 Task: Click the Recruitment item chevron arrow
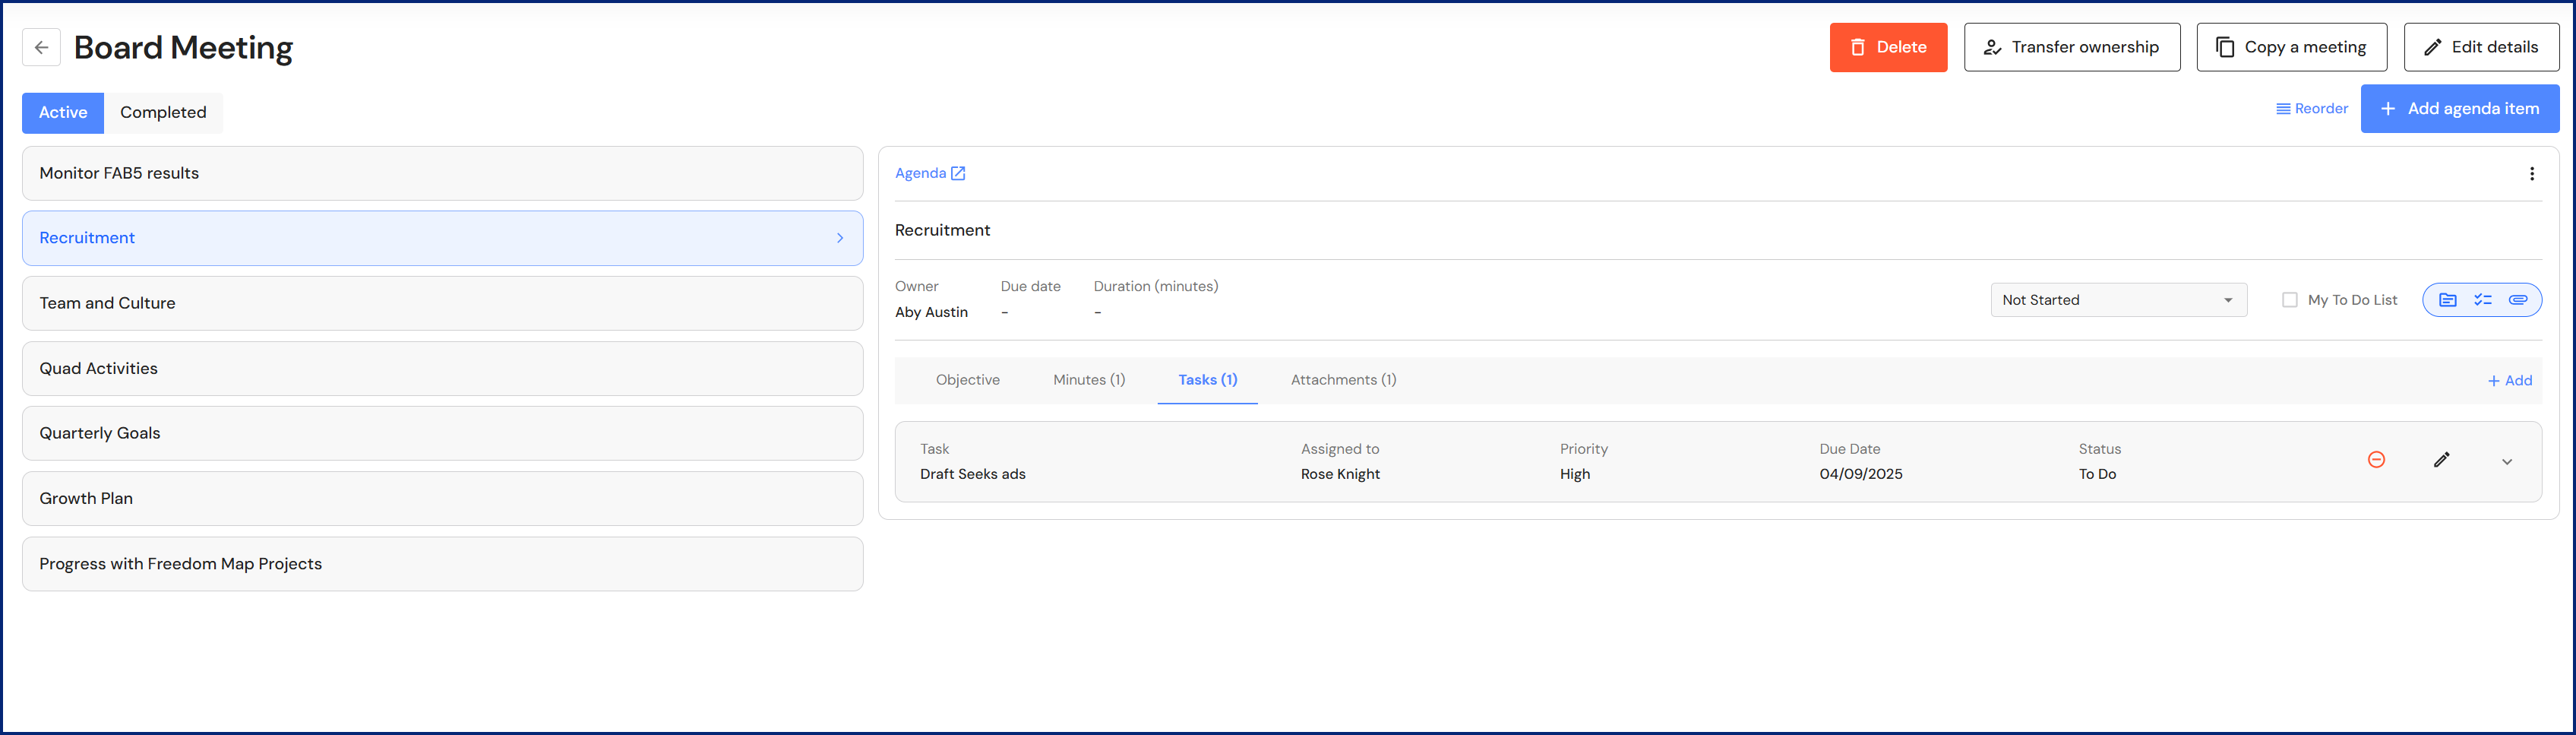click(839, 238)
